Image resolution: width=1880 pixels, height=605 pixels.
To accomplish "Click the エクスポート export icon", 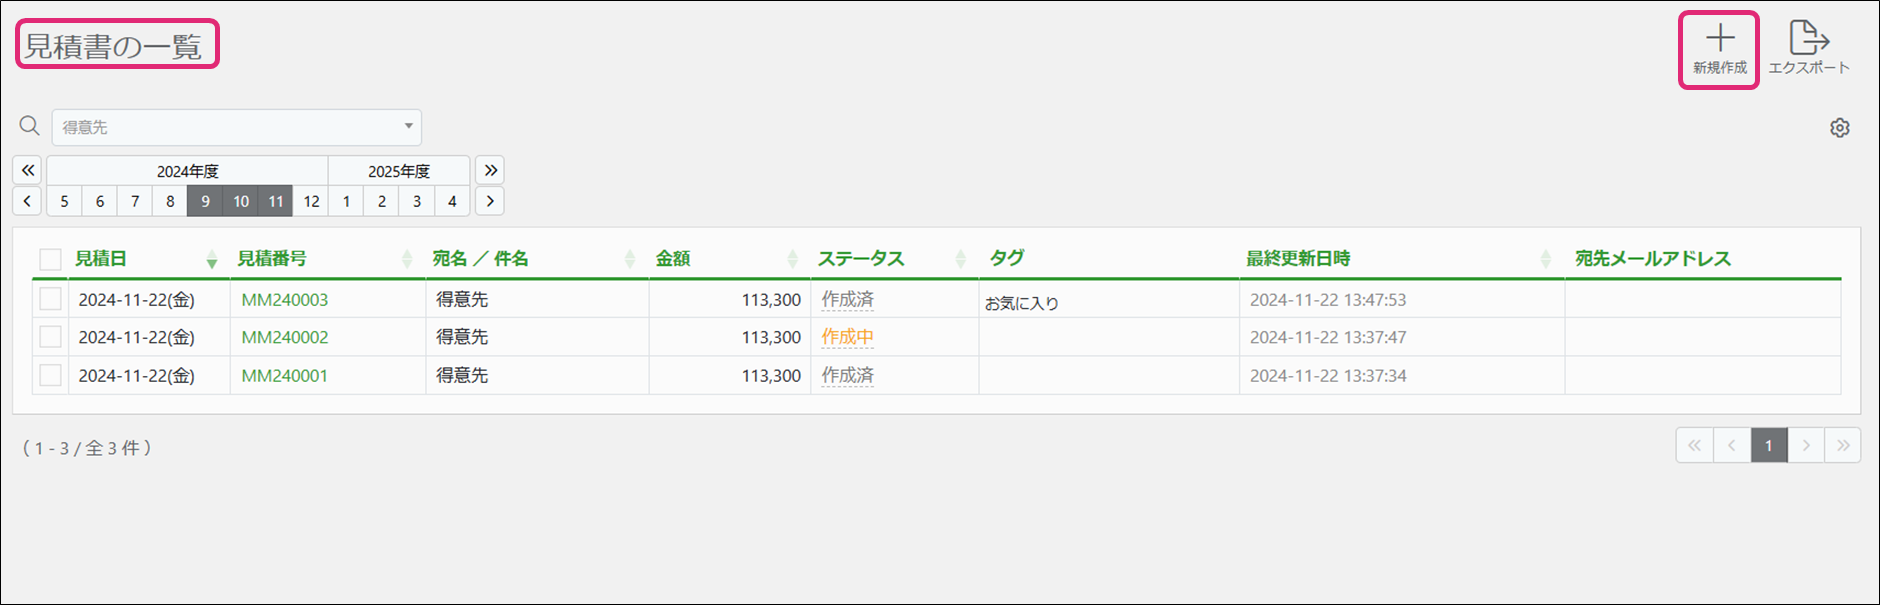I will coord(1808,40).
